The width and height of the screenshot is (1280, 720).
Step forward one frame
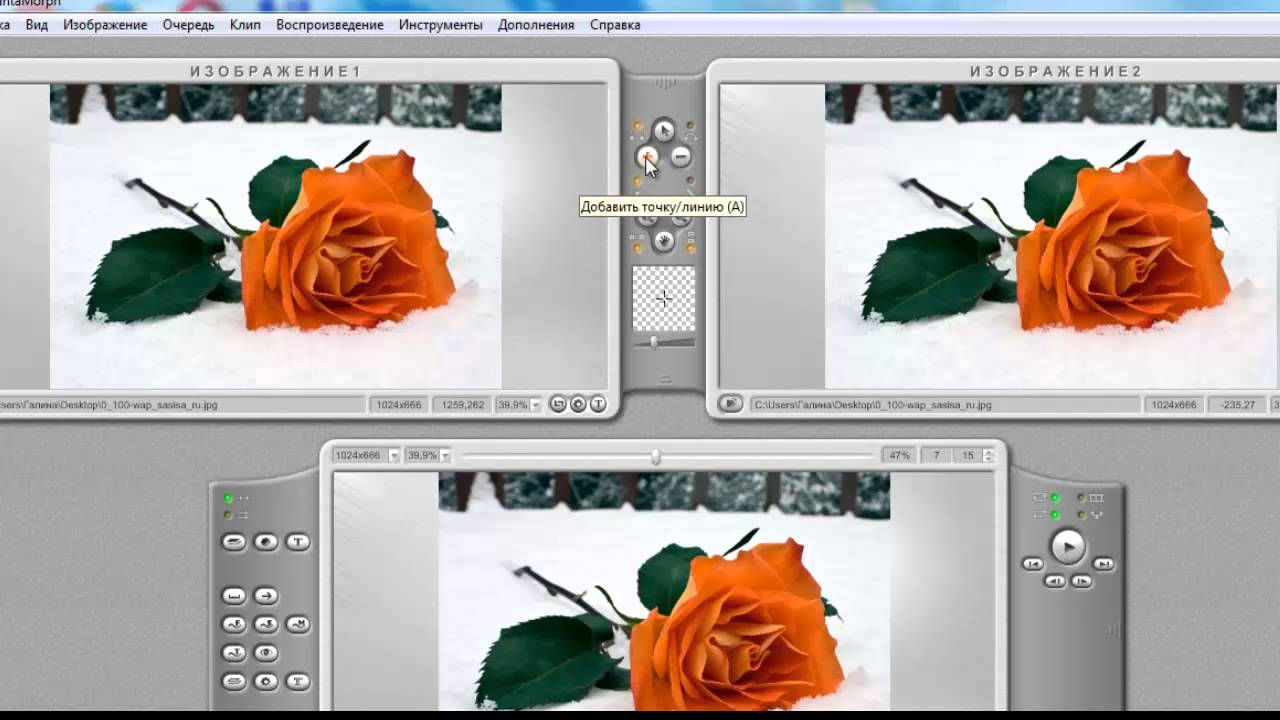coord(1081,581)
